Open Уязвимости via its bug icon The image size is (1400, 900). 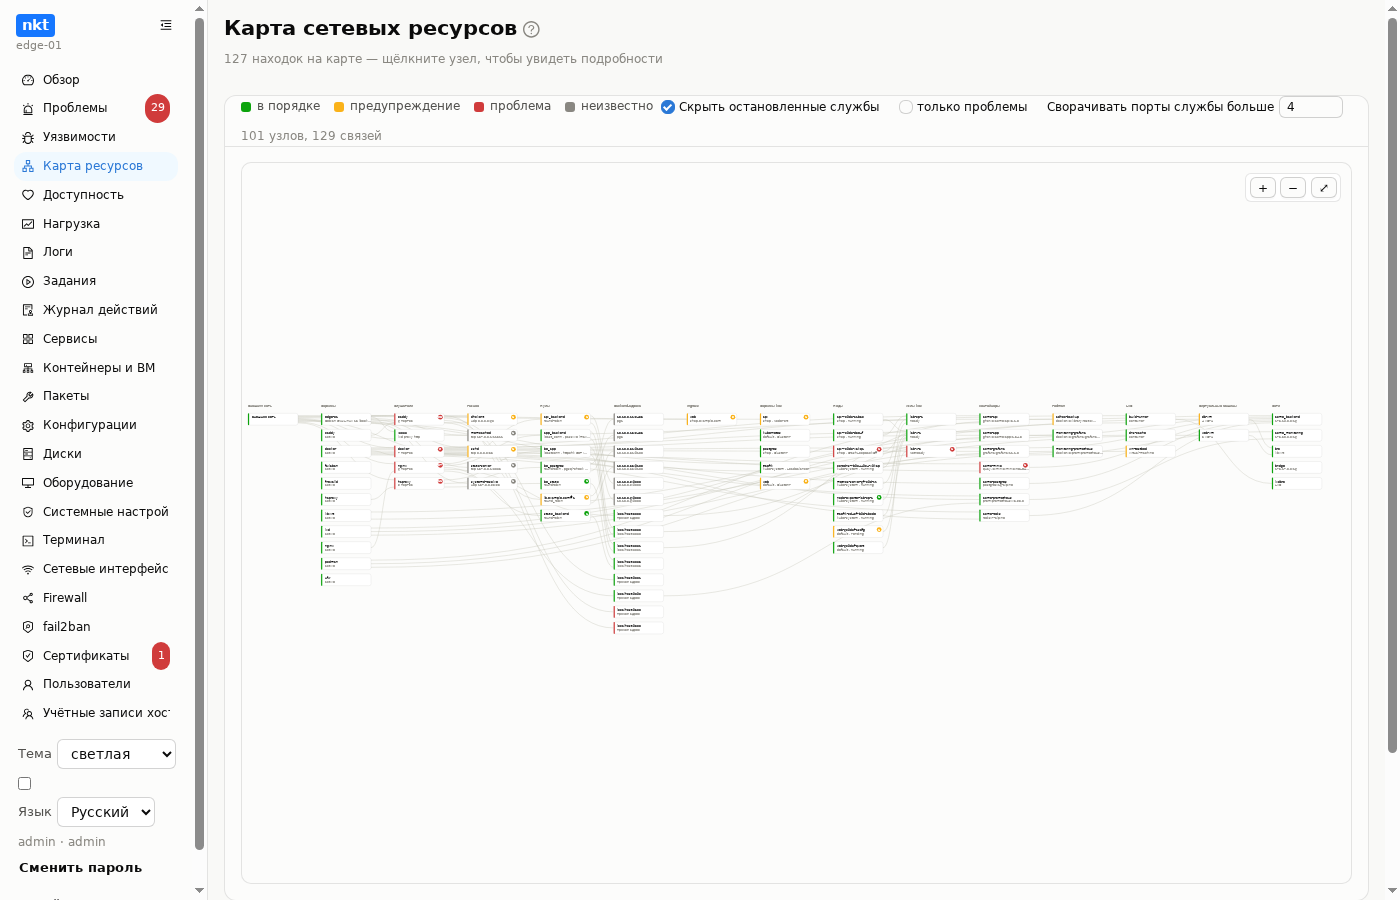click(28, 137)
